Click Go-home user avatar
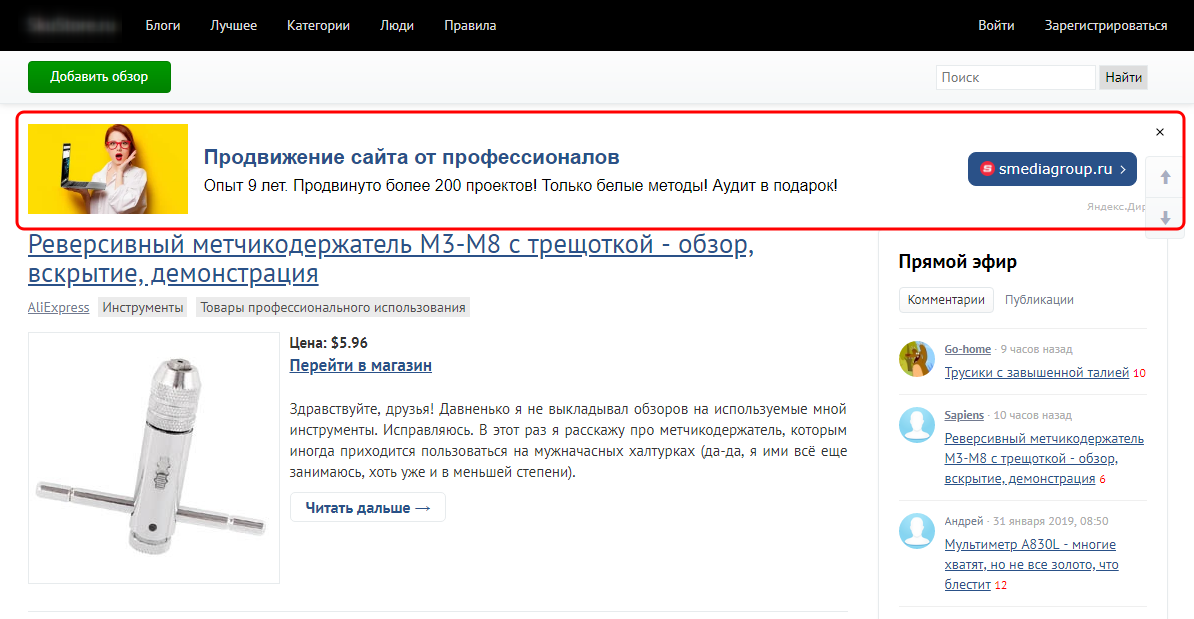Image resolution: width=1194 pixels, height=619 pixels. click(916, 359)
